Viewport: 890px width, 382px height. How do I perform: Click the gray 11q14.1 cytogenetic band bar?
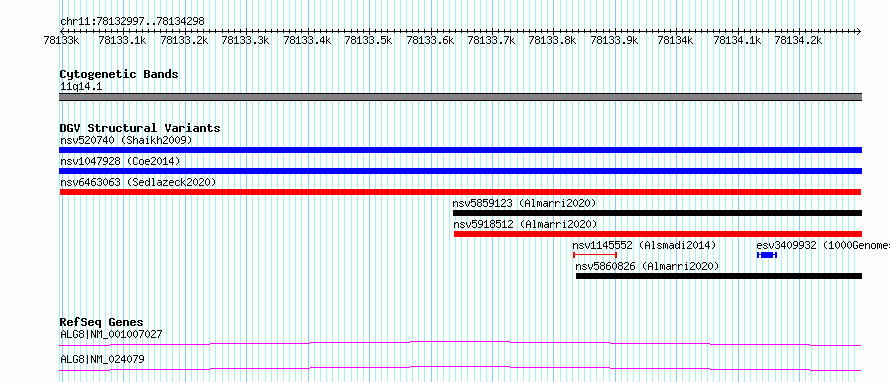coord(460,97)
